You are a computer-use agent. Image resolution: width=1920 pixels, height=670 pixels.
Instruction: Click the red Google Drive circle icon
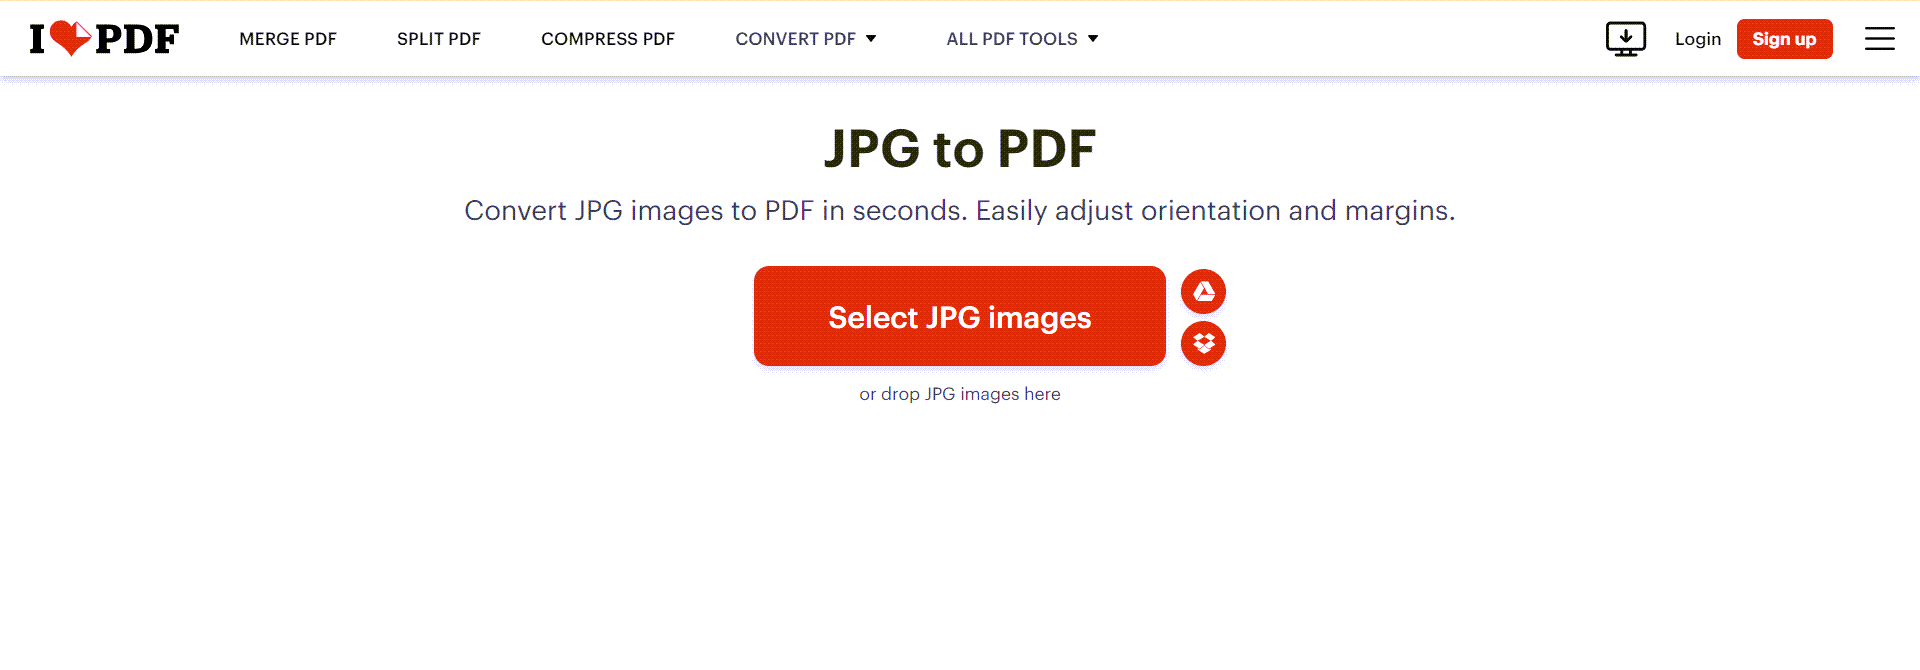(x=1204, y=291)
